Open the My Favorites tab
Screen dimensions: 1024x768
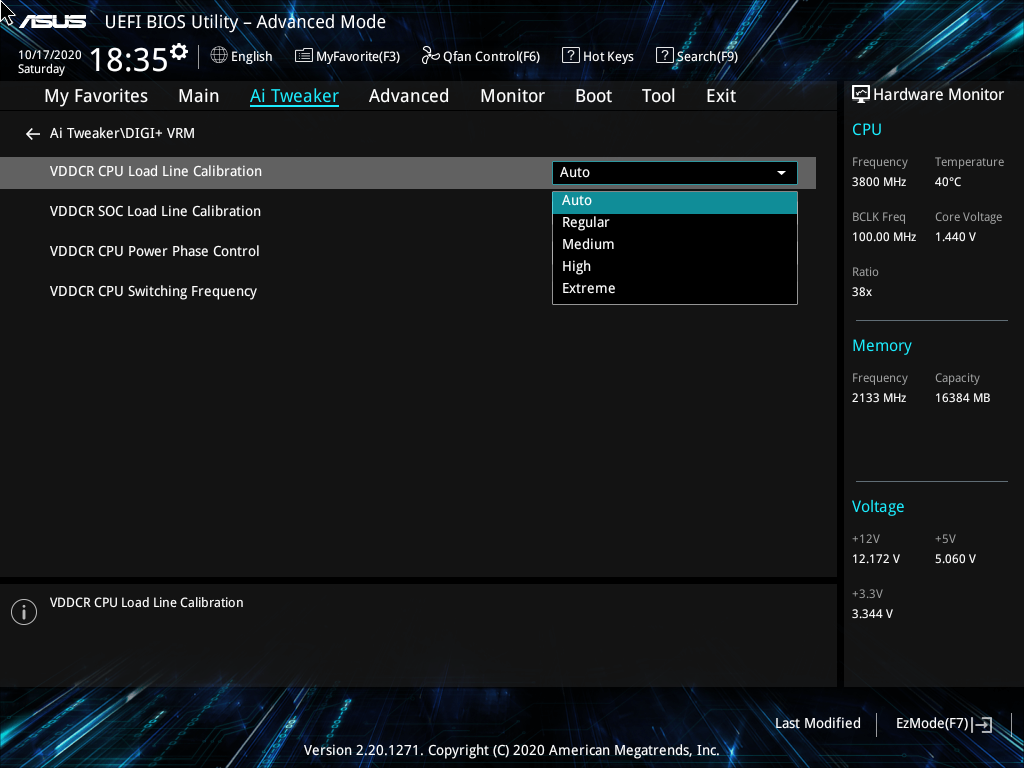click(96, 96)
